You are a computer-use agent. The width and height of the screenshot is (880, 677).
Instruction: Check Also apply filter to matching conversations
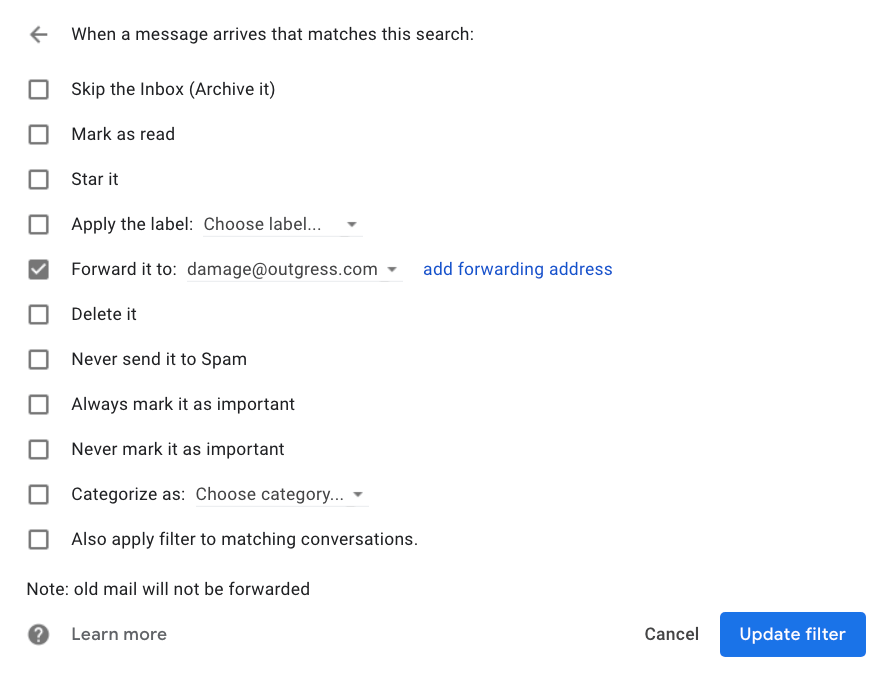tap(39, 539)
